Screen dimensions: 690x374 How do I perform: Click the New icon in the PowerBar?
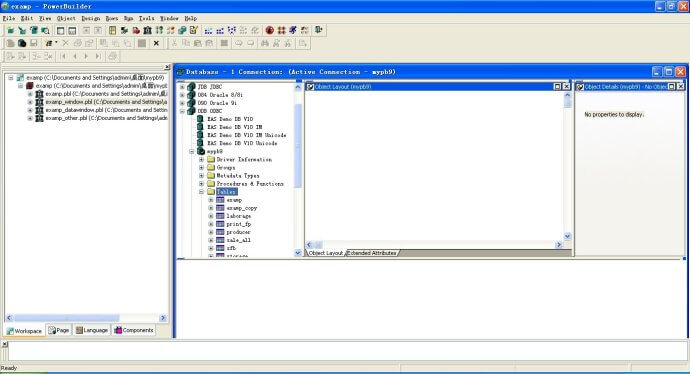coord(10,30)
